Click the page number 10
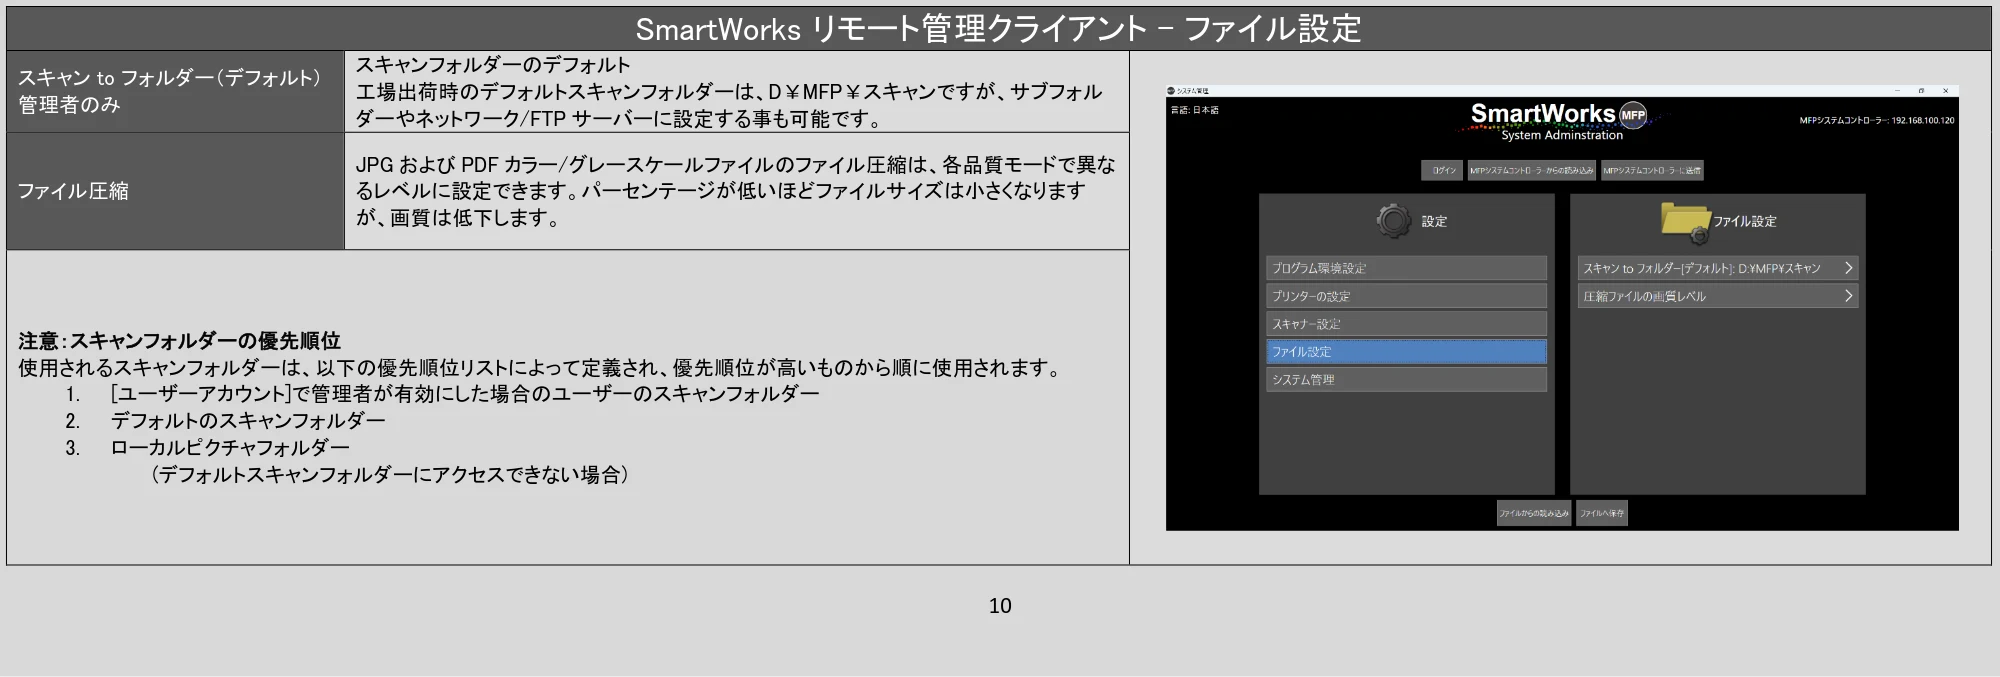2000x677 pixels. [1000, 605]
